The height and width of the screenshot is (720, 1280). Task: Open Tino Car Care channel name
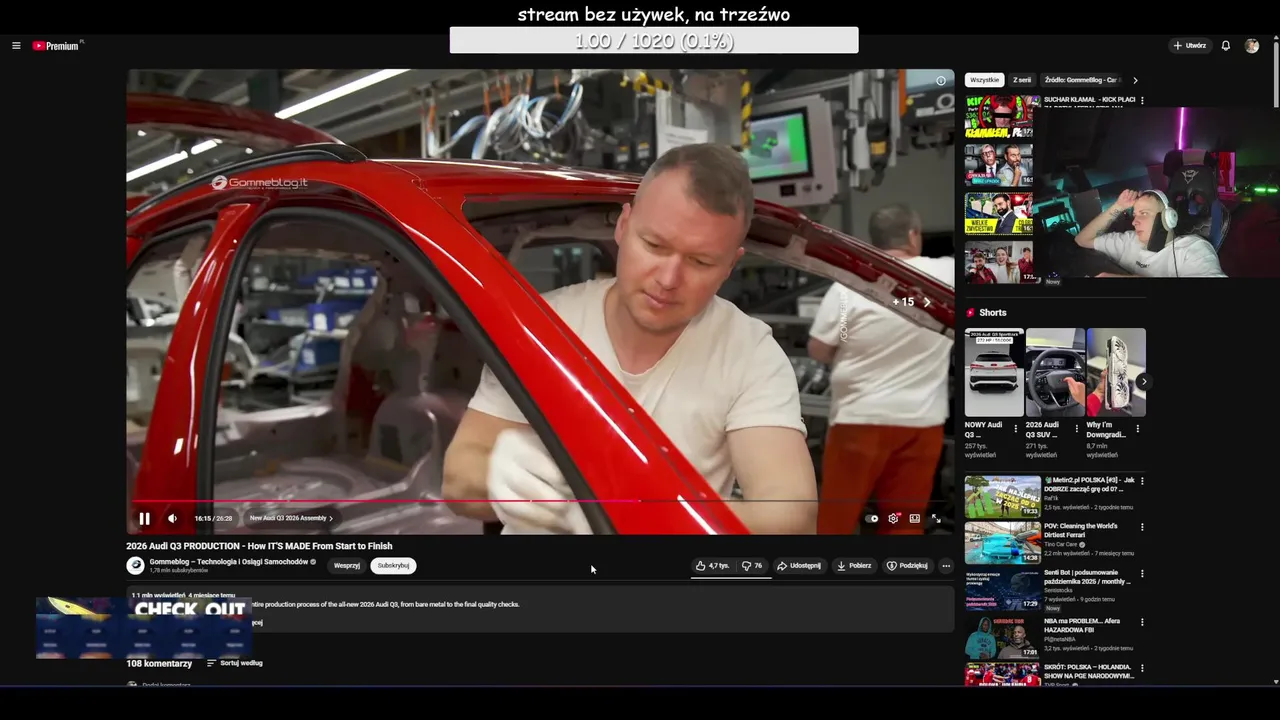tap(1061, 544)
